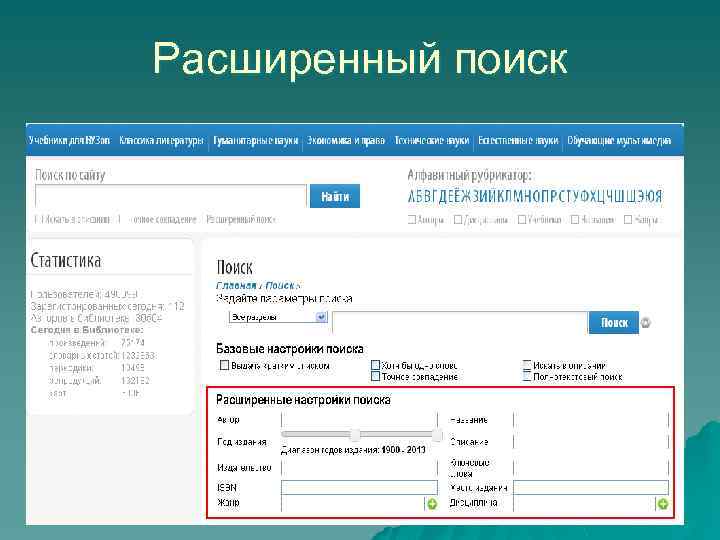Click the Поиск breadcrumb link

280,286
